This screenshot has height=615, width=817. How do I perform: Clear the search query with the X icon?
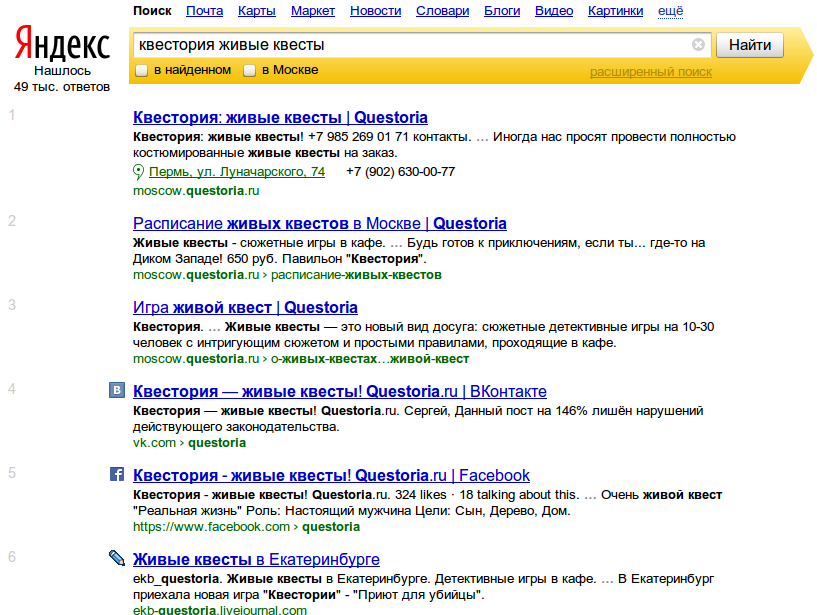click(x=698, y=45)
